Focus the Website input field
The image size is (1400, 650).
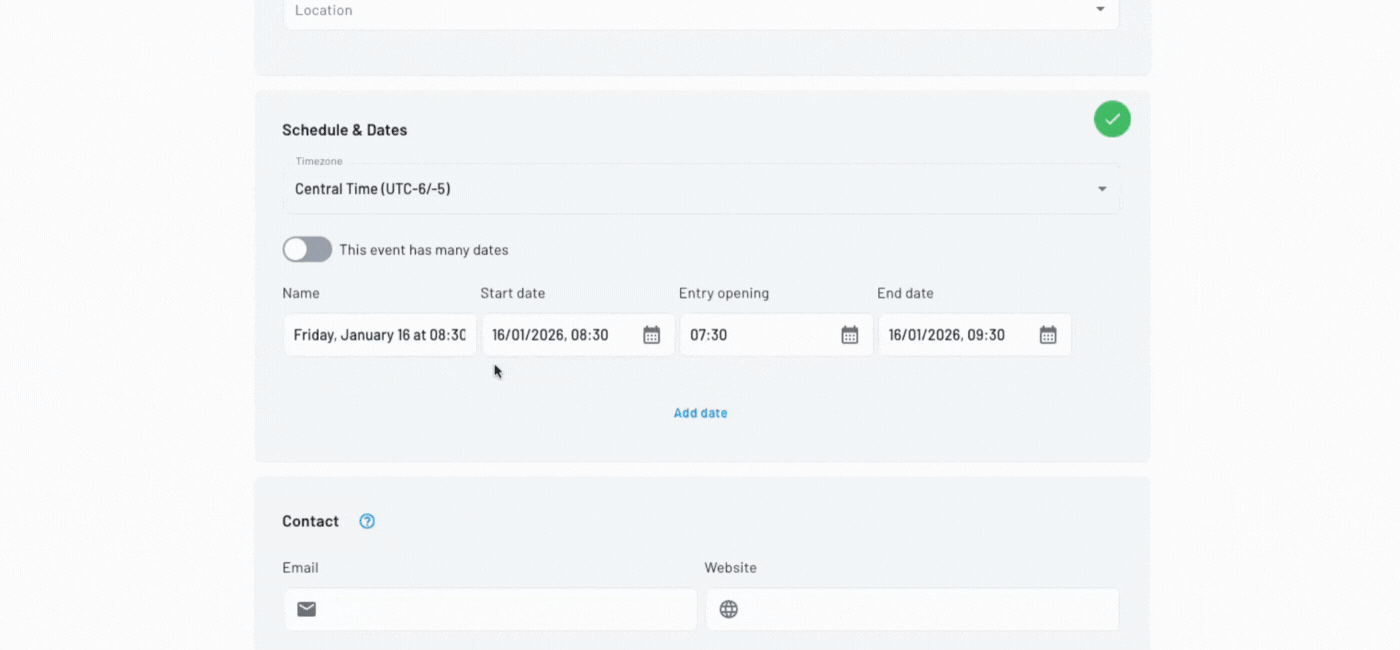(x=925, y=609)
